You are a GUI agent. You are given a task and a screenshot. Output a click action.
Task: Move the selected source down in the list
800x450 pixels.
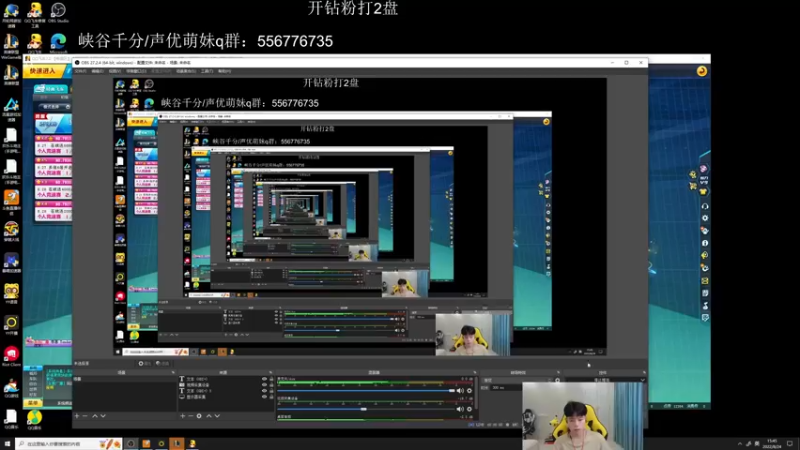pyautogui.click(x=217, y=416)
